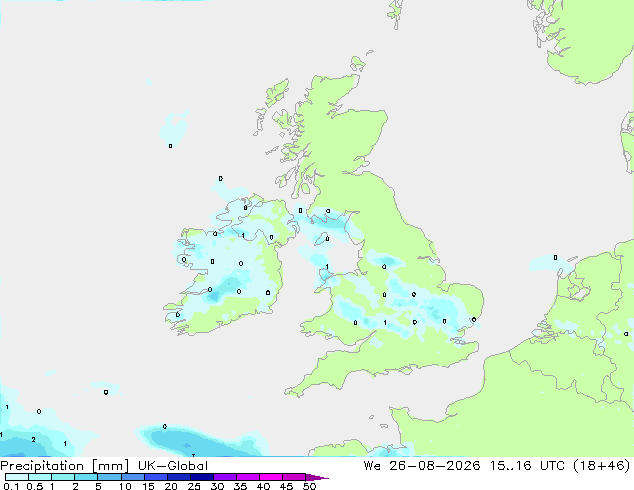The width and height of the screenshot is (634, 490).
Task: Click the 1–2 mm legend color swatch
Action: coord(63,477)
